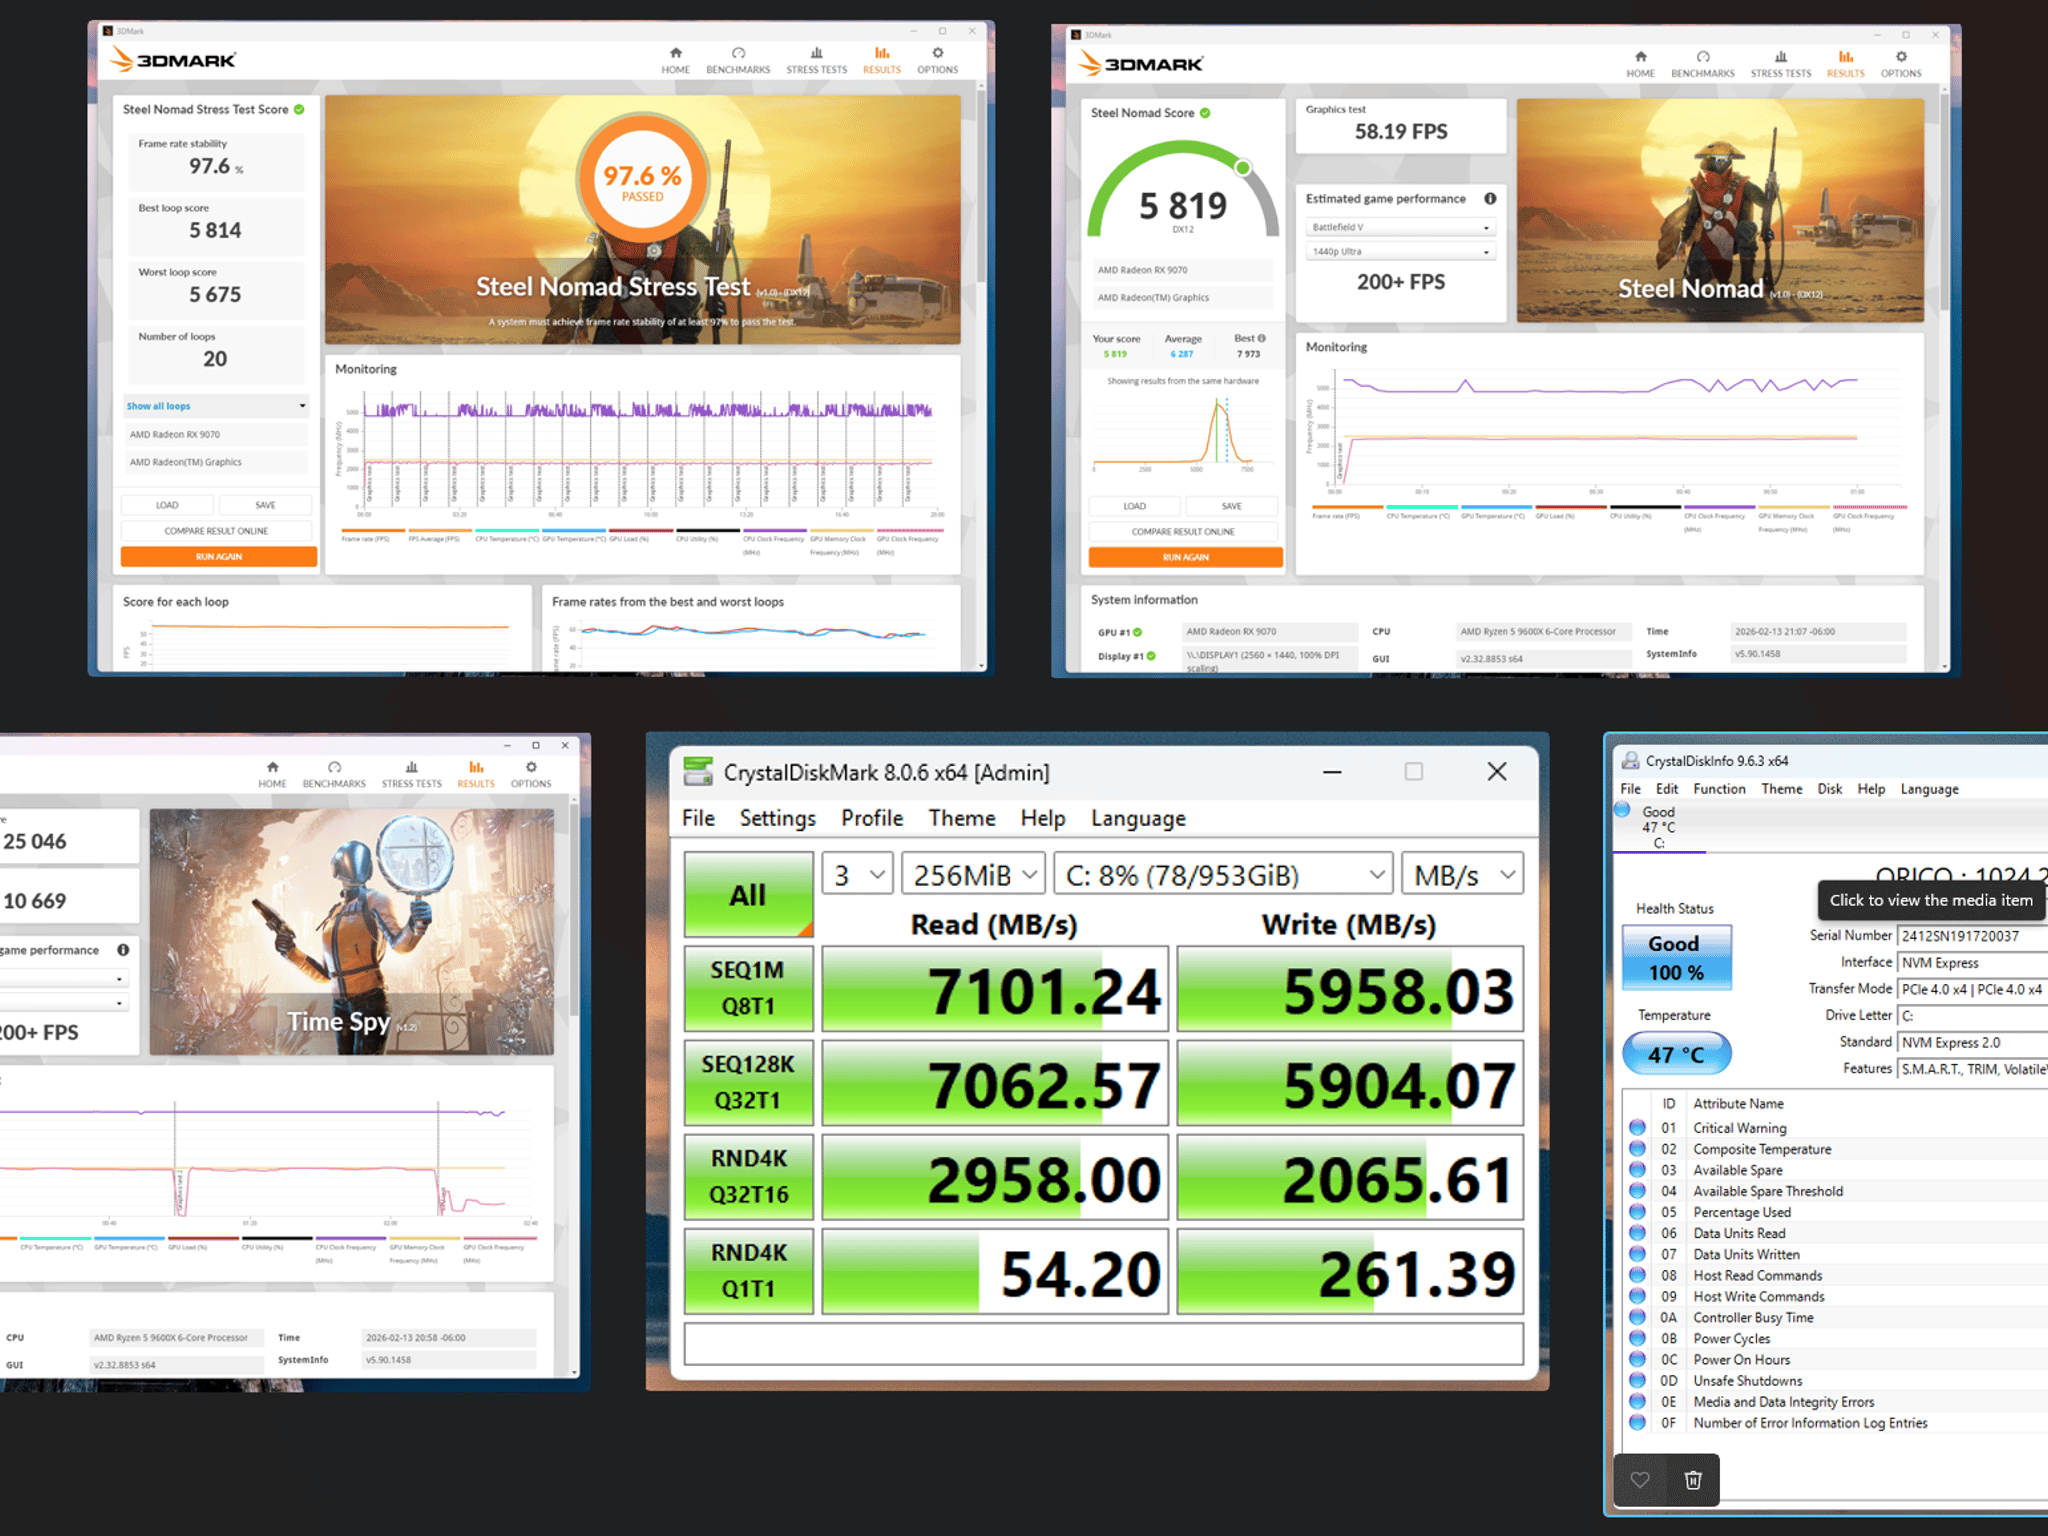Open the Edit menu in CrystalDiskInfo

click(1666, 789)
